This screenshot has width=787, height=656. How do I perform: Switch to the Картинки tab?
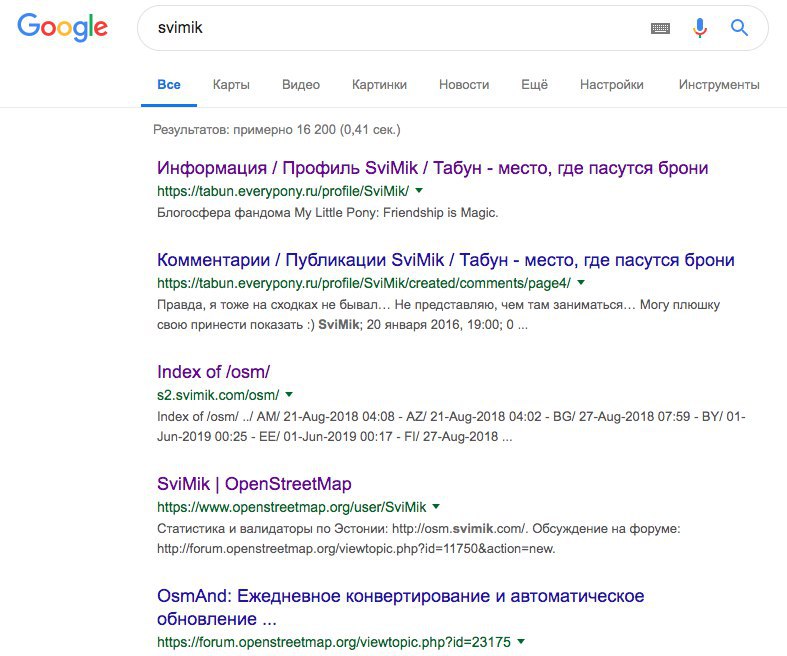click(x=379, y=84)
